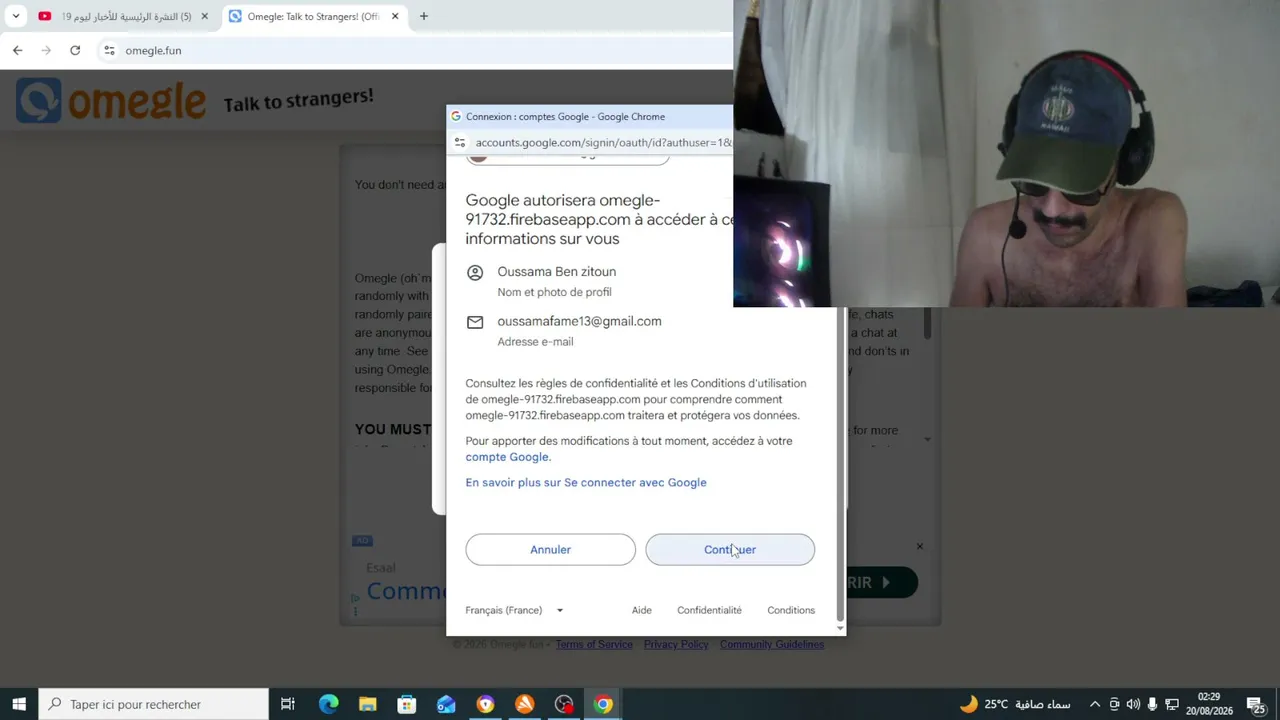Open the volume control in the tray
This screenshot has height=720, width=1280.
coord(1133,704)
